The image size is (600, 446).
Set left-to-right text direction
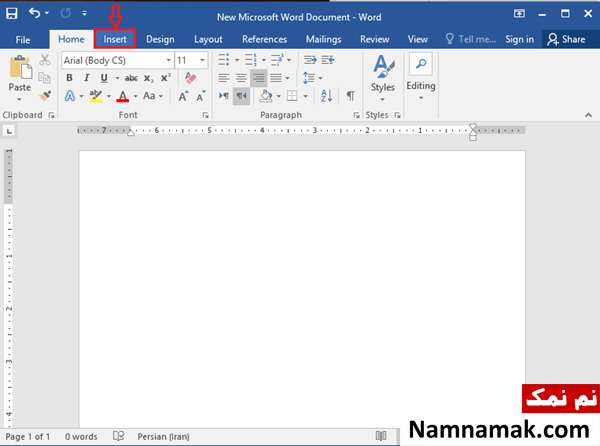click(x=224, y=96)
